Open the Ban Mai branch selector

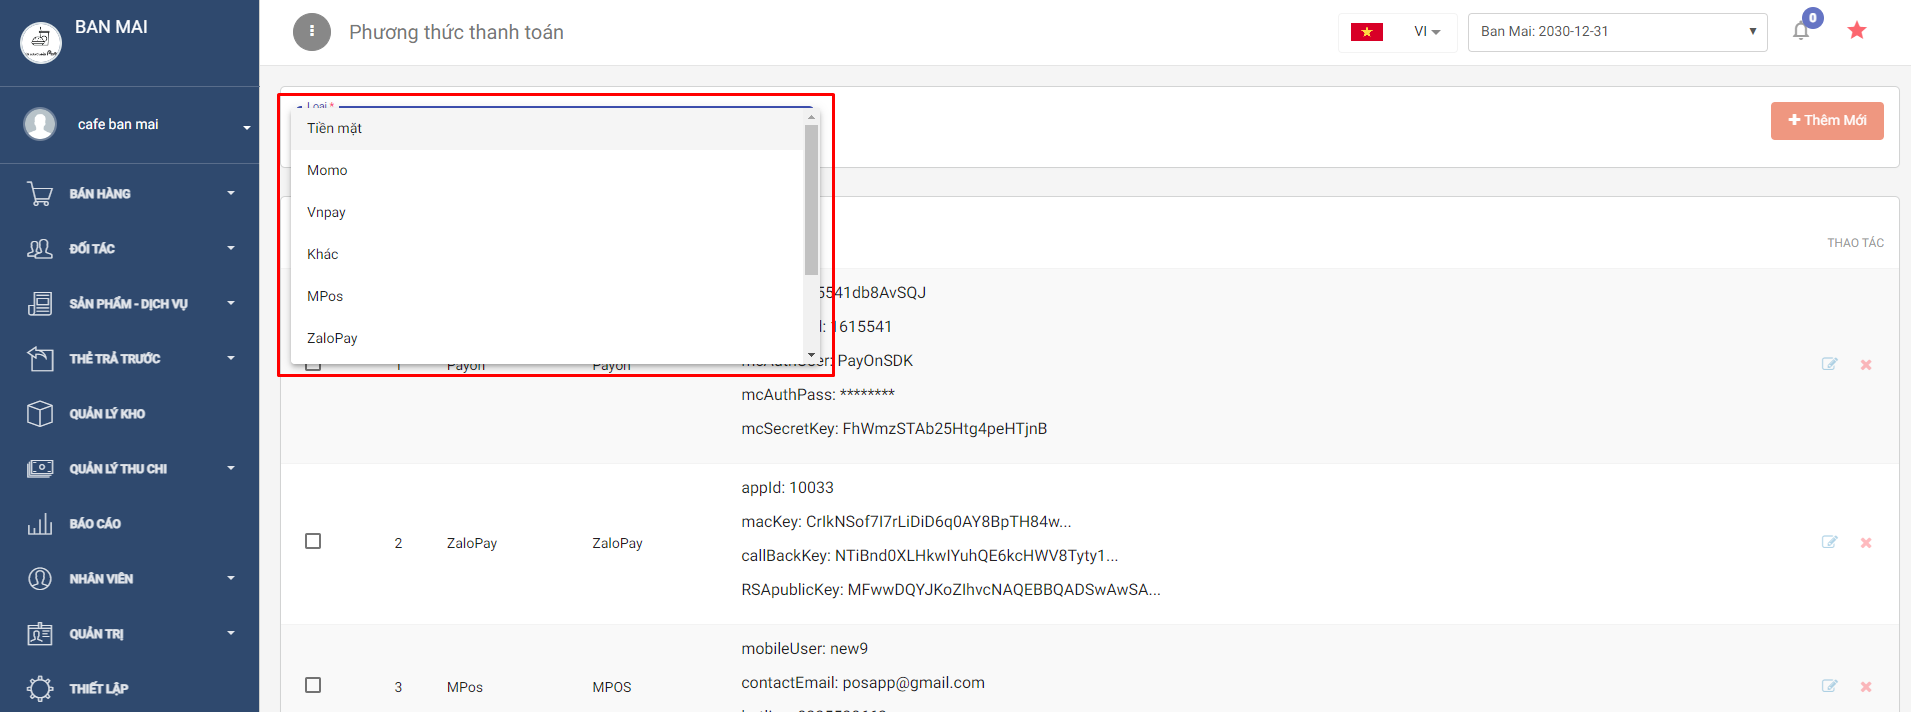pos(1617,32)
